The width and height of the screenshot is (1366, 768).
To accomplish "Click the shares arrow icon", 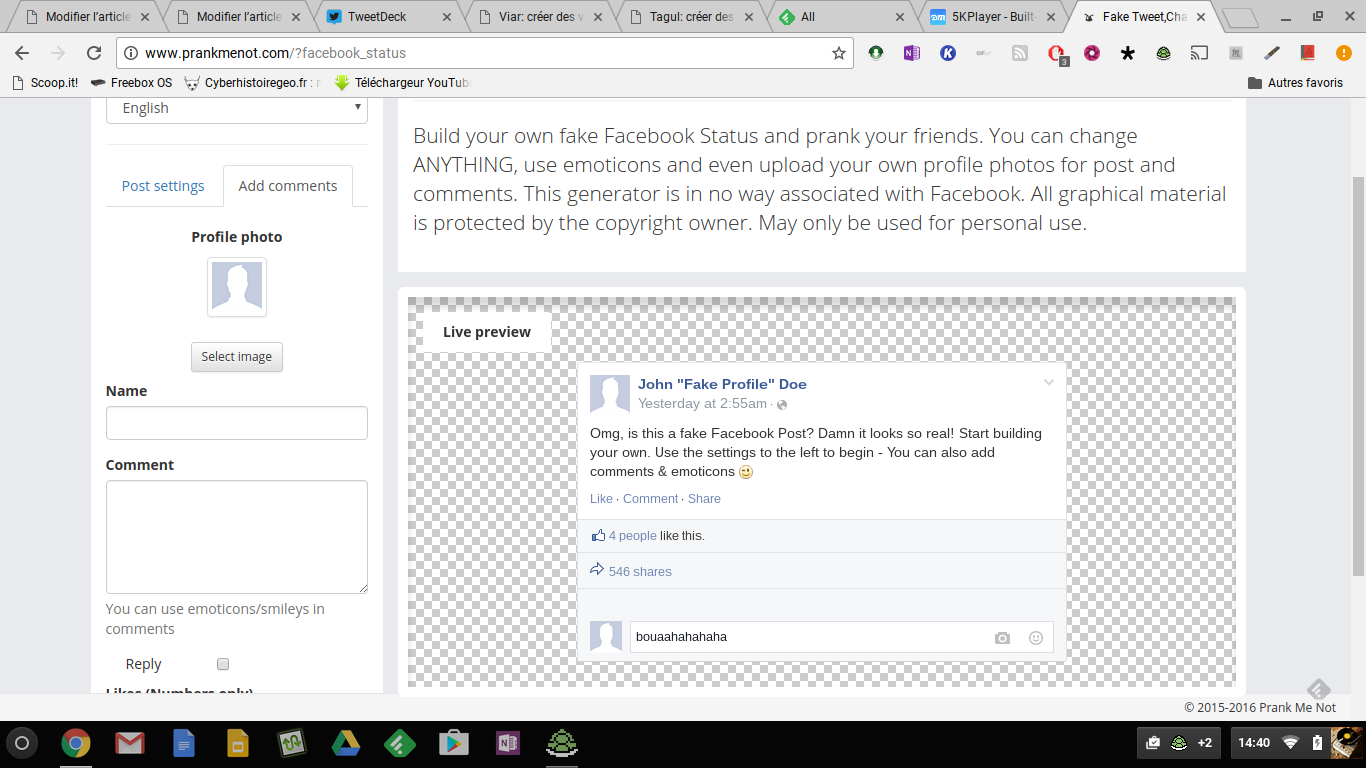I will [597, 570].
